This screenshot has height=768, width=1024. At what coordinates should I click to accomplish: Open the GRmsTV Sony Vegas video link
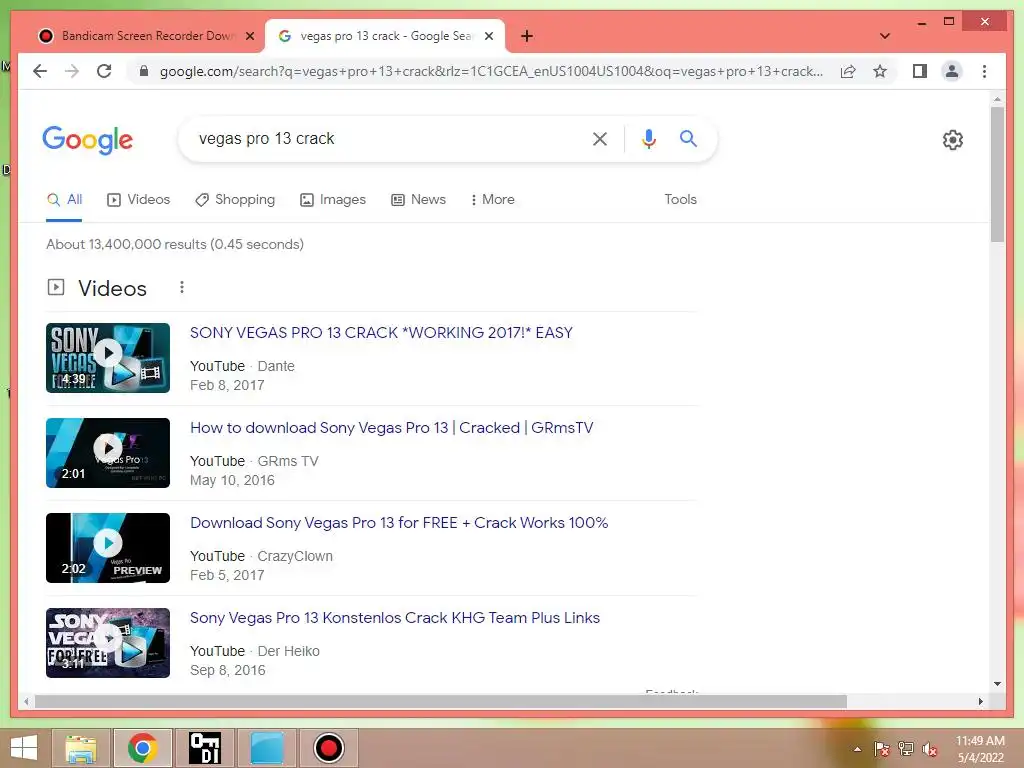coord(391,428)
